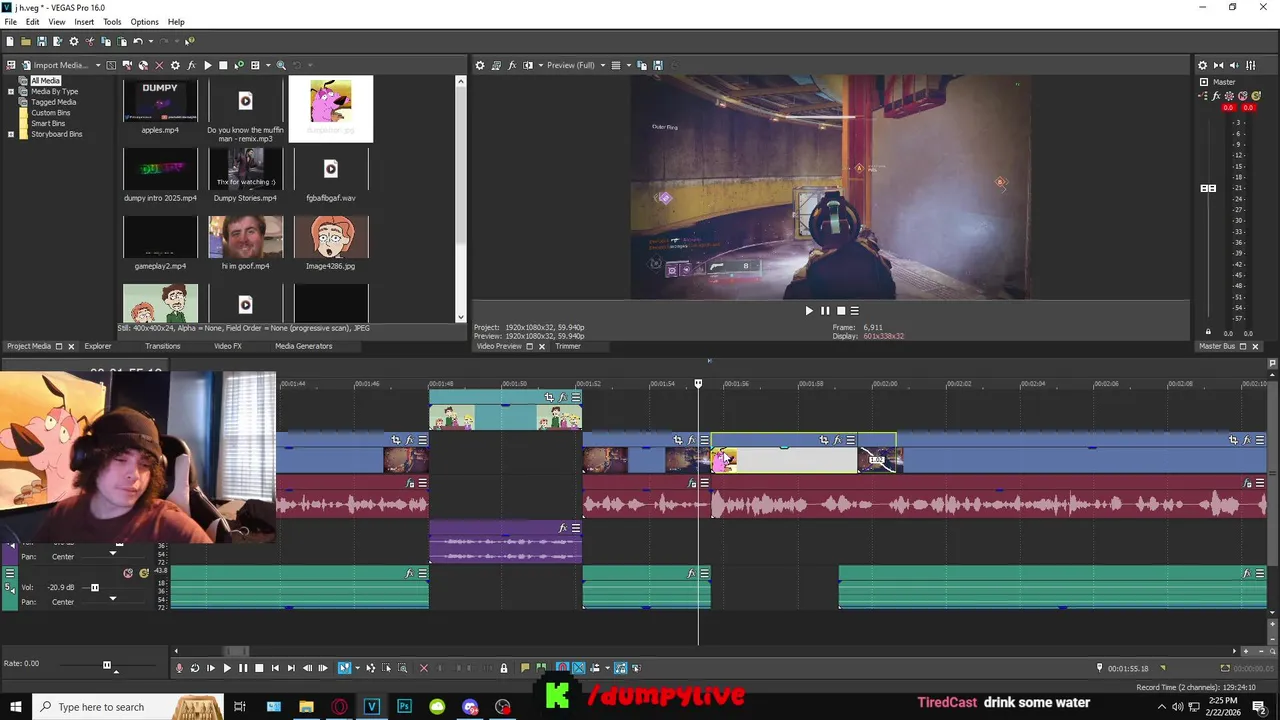Cut selection with the scissors icon
Image resolution: width=1280 pixels, height=720 pixels.
(89, 41)
